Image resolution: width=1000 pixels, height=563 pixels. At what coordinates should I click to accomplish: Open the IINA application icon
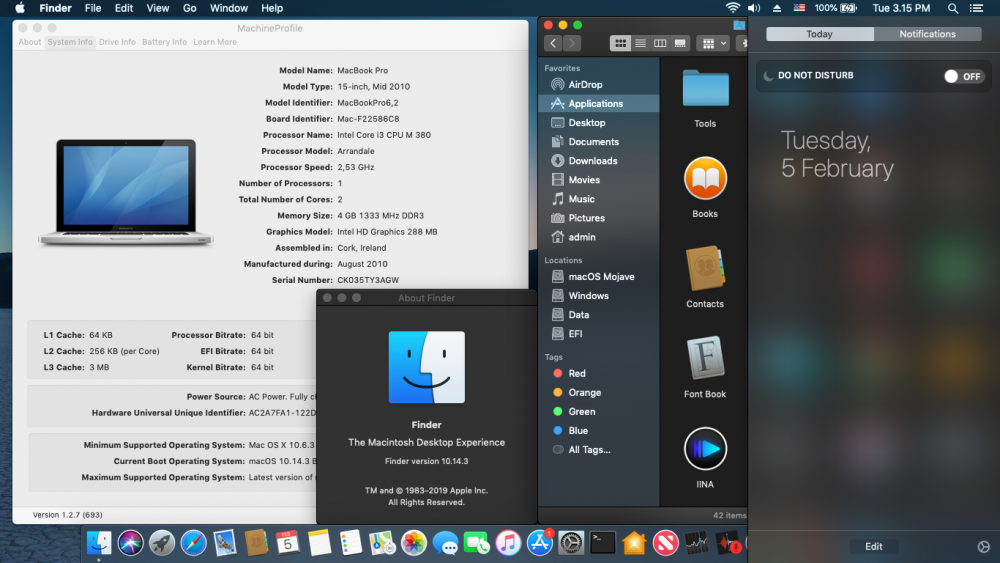pos(705,449)
